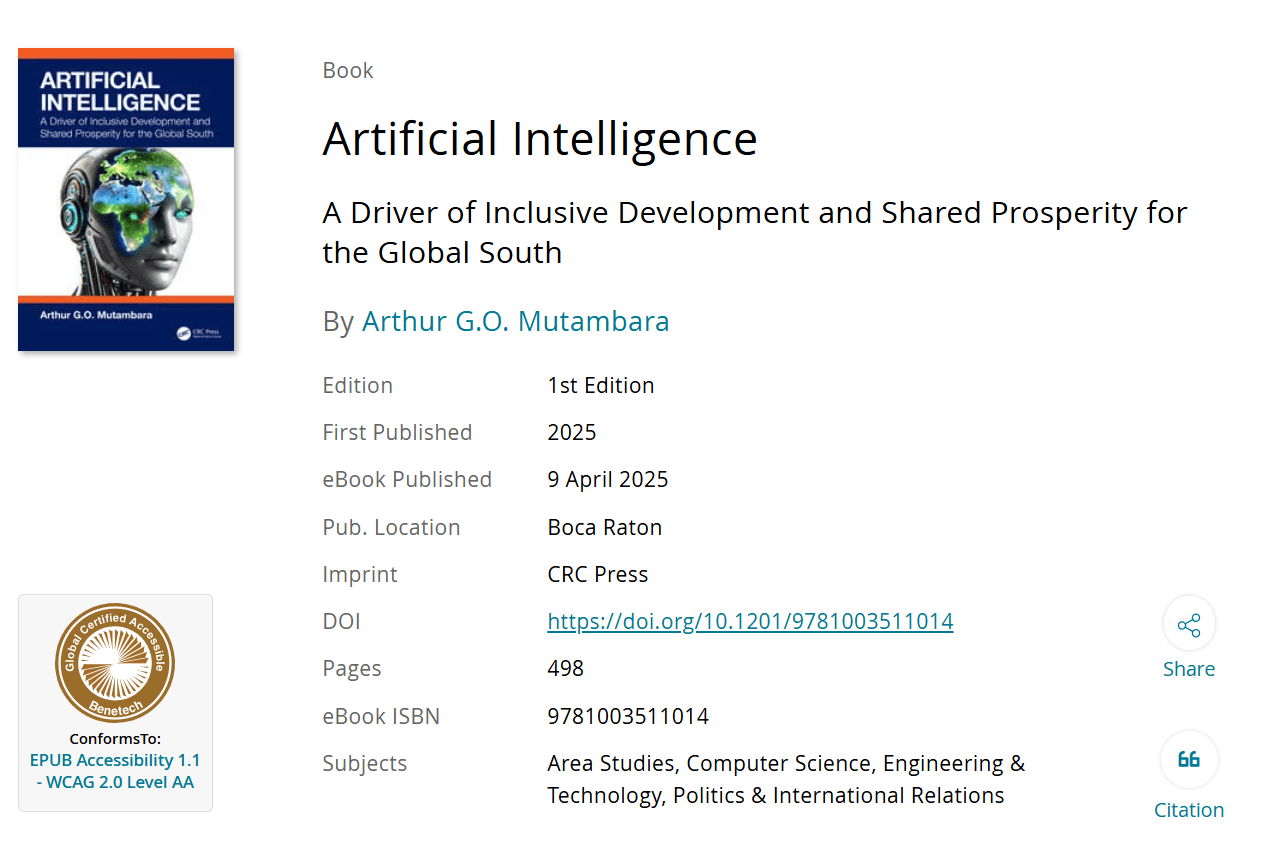Click the Share text label
The image size is (1288, 851).
click(x=1189, y=669)
